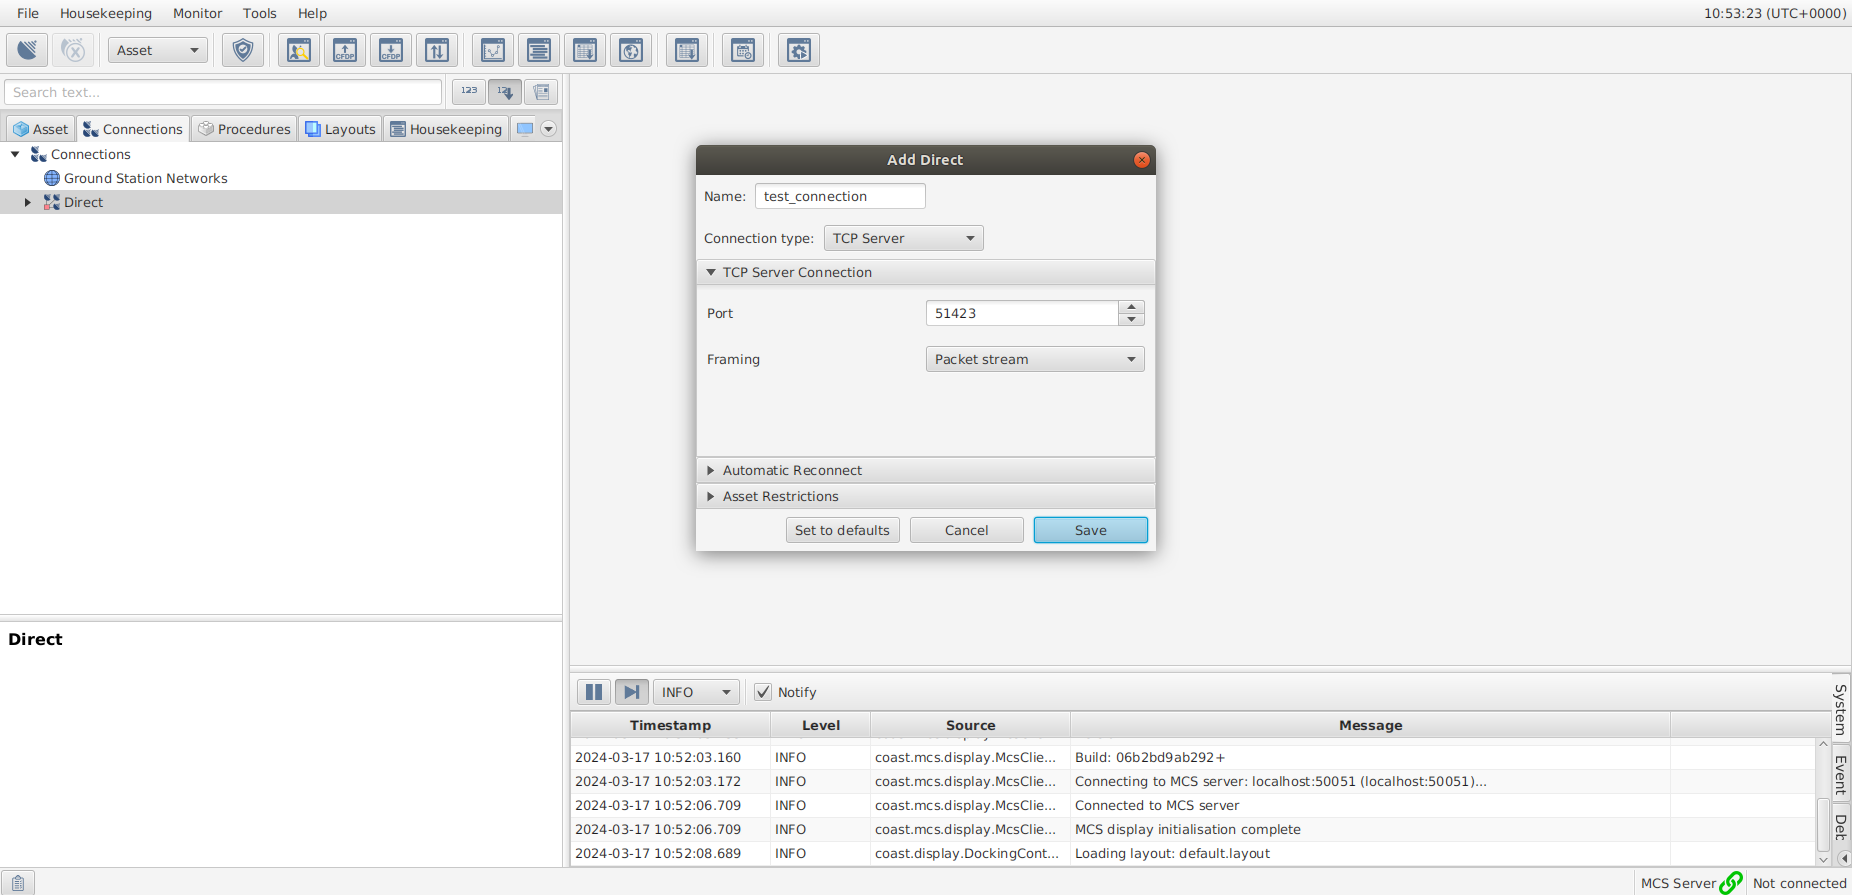This screenshot has width=1852, height=895.
Task: Click the satellite dish connect icon
Action: pos(27,50)
